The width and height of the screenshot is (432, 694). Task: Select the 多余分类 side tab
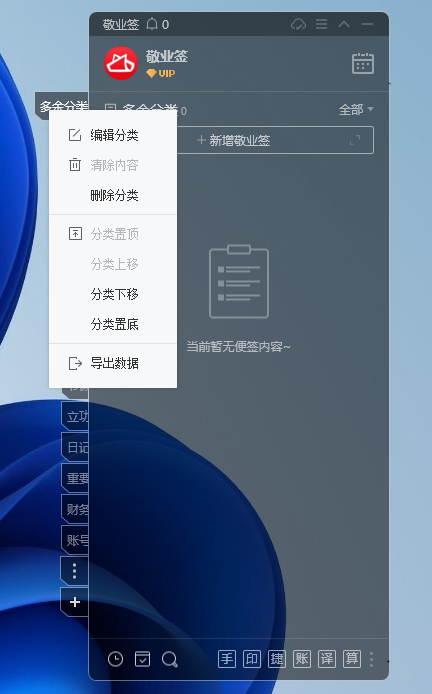[63, 107]
